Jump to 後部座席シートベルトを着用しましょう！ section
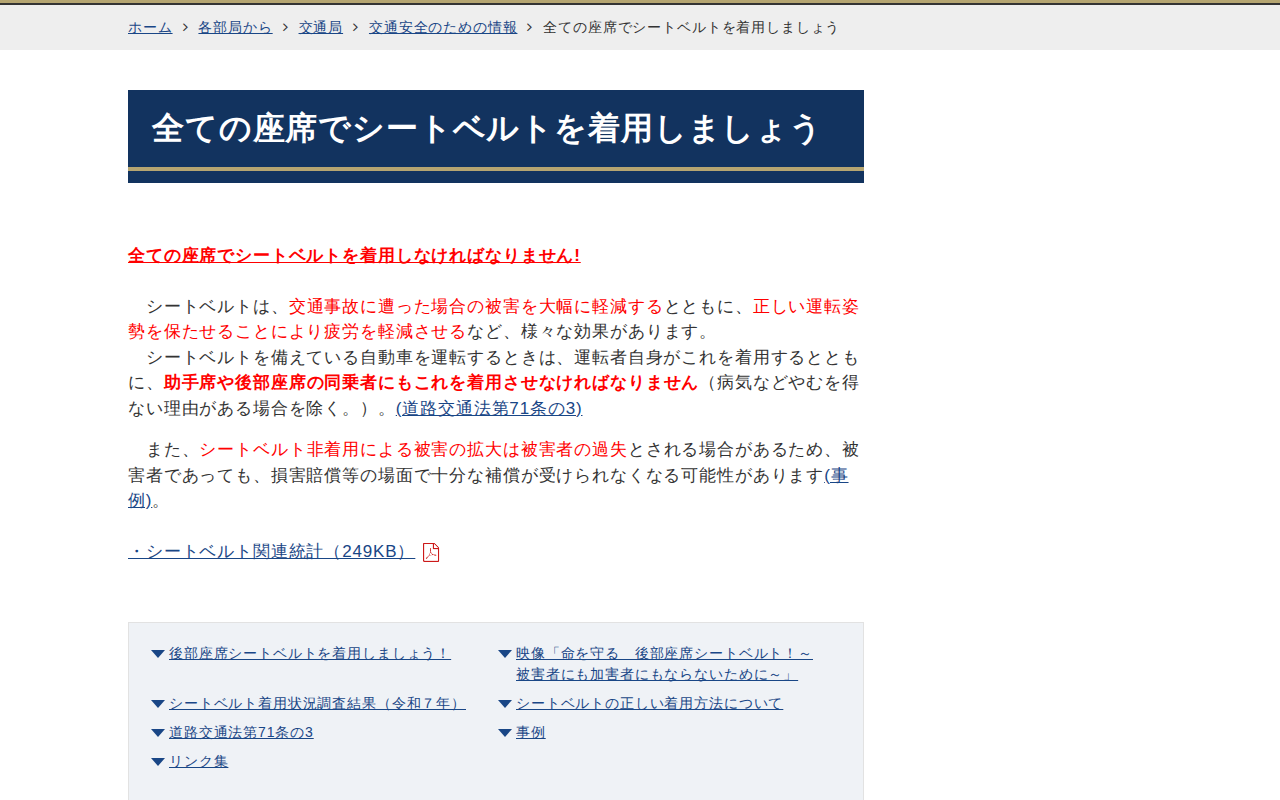 [310, 653]
